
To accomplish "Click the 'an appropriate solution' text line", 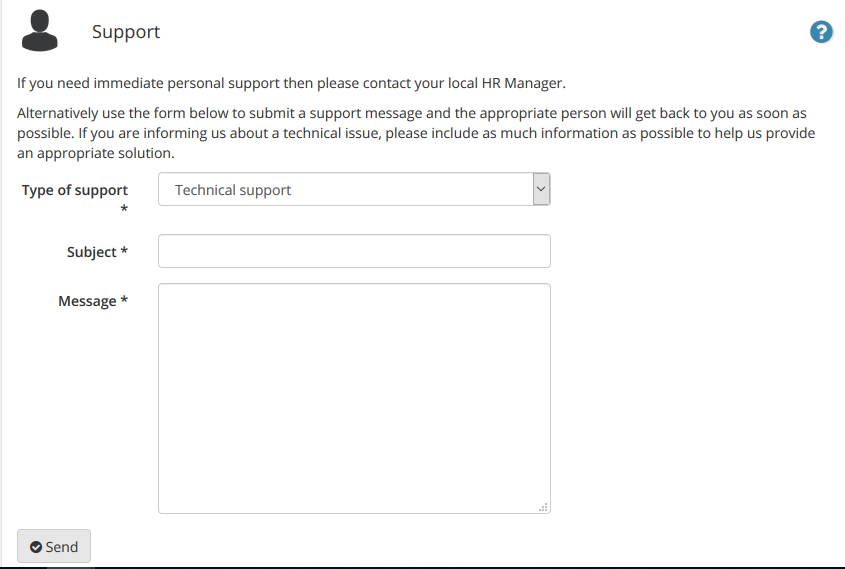I will click(x=96, y=154).
